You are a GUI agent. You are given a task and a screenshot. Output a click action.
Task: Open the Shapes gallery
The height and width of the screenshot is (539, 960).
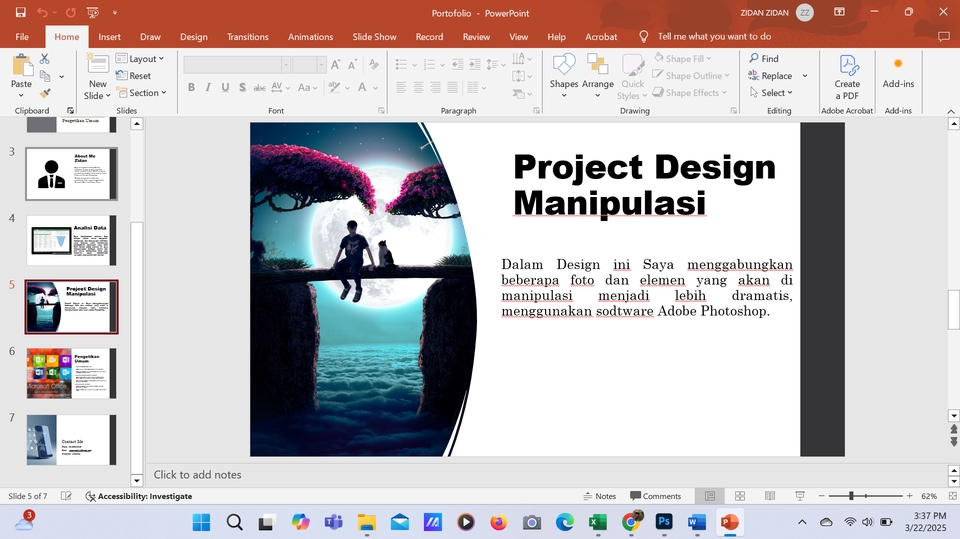(564, 73)
